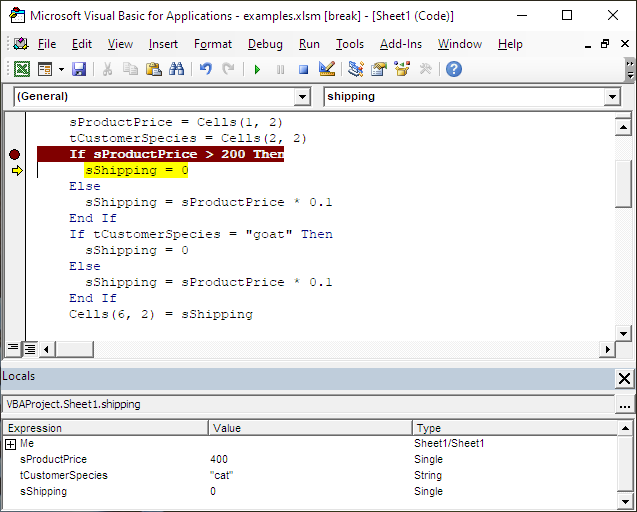Click VBAProject.Sheet1.shipping context field

[309, 405]
